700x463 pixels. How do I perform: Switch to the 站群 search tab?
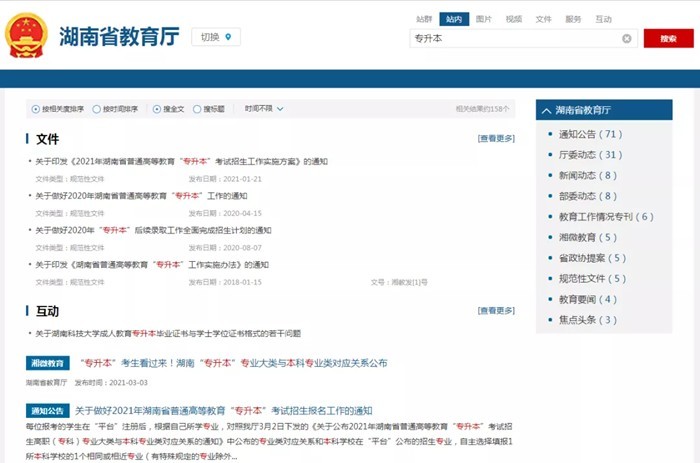(424, 19)
